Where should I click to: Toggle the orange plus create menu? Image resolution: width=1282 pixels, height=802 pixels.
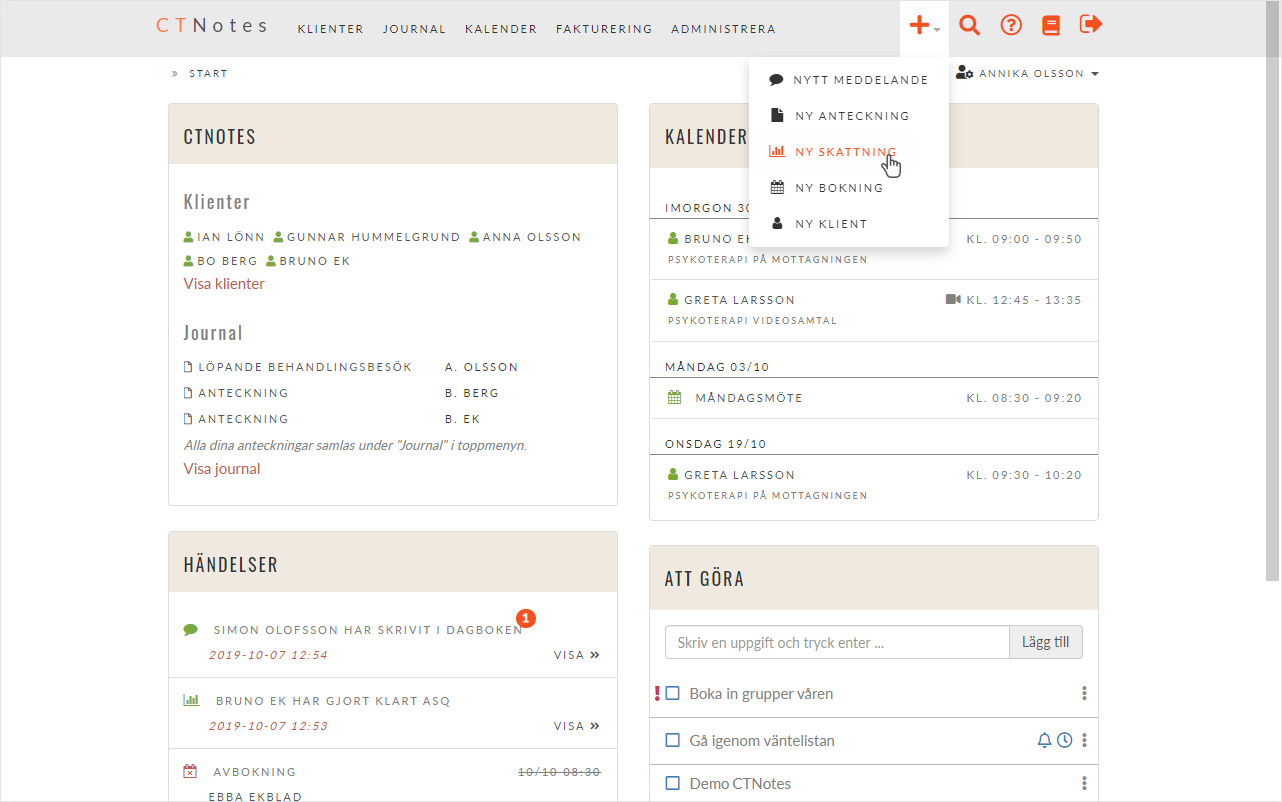(x=924, y=27)
